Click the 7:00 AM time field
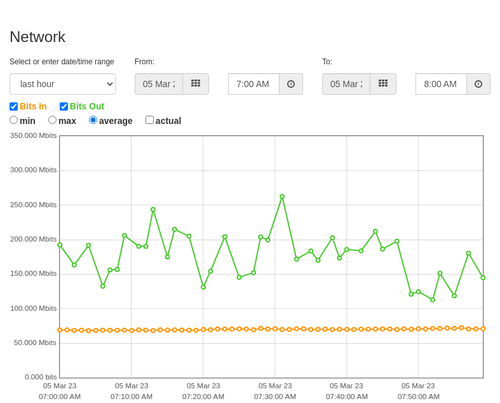This screenshot has height=403, width=500. tap(254, 84)
